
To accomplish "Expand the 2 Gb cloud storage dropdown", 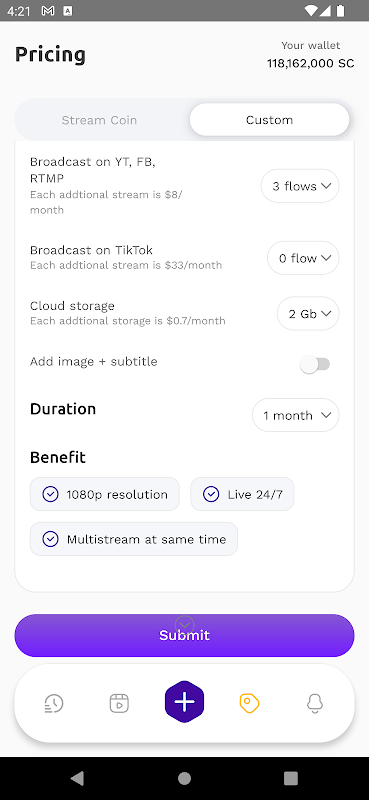I will point(308,314).
